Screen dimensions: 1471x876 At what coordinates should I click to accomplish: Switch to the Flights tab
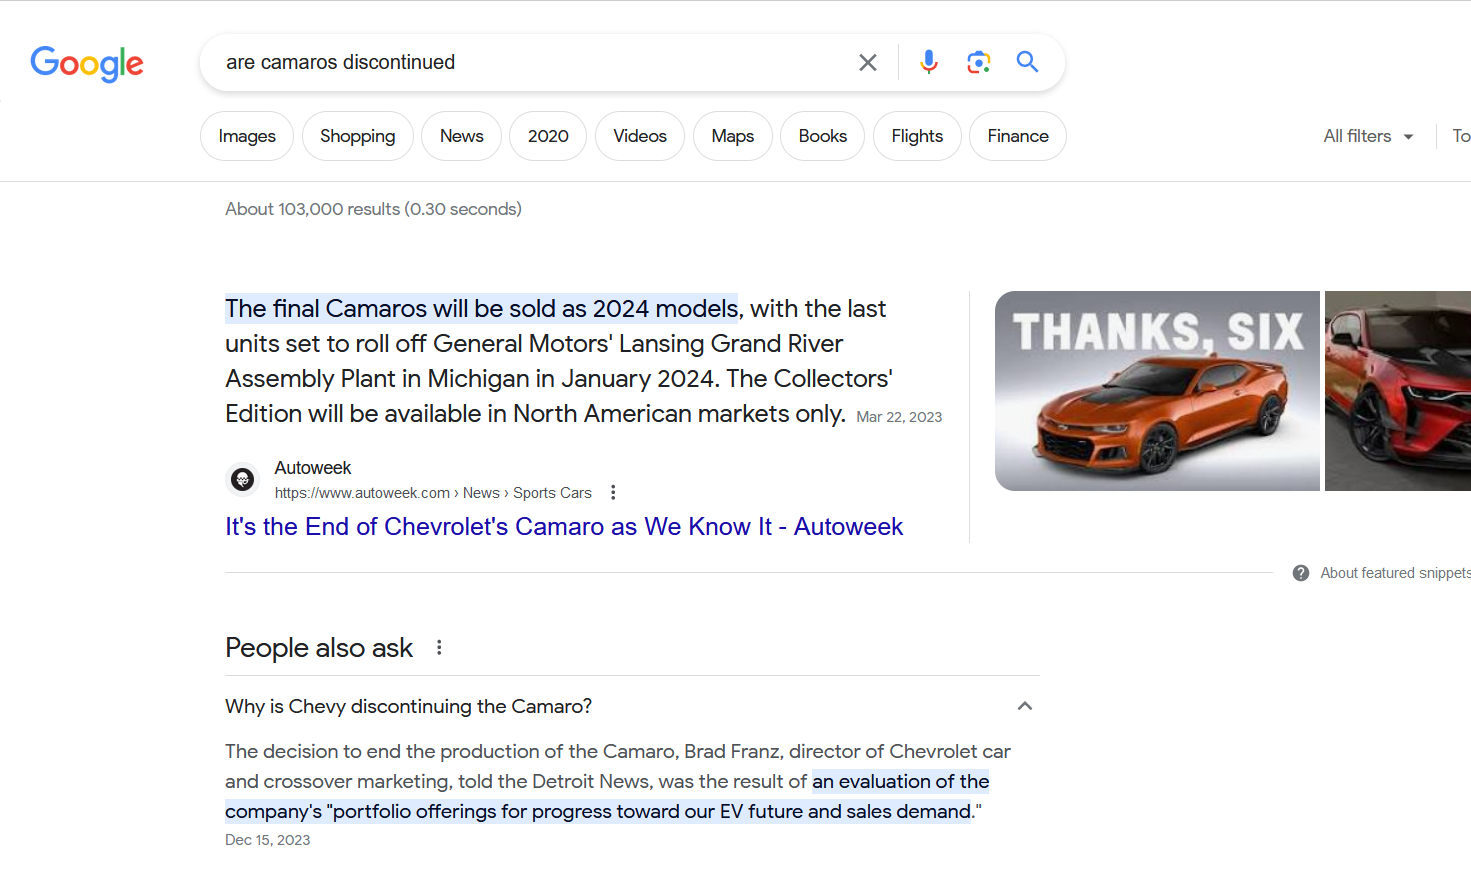pos(917,136)
